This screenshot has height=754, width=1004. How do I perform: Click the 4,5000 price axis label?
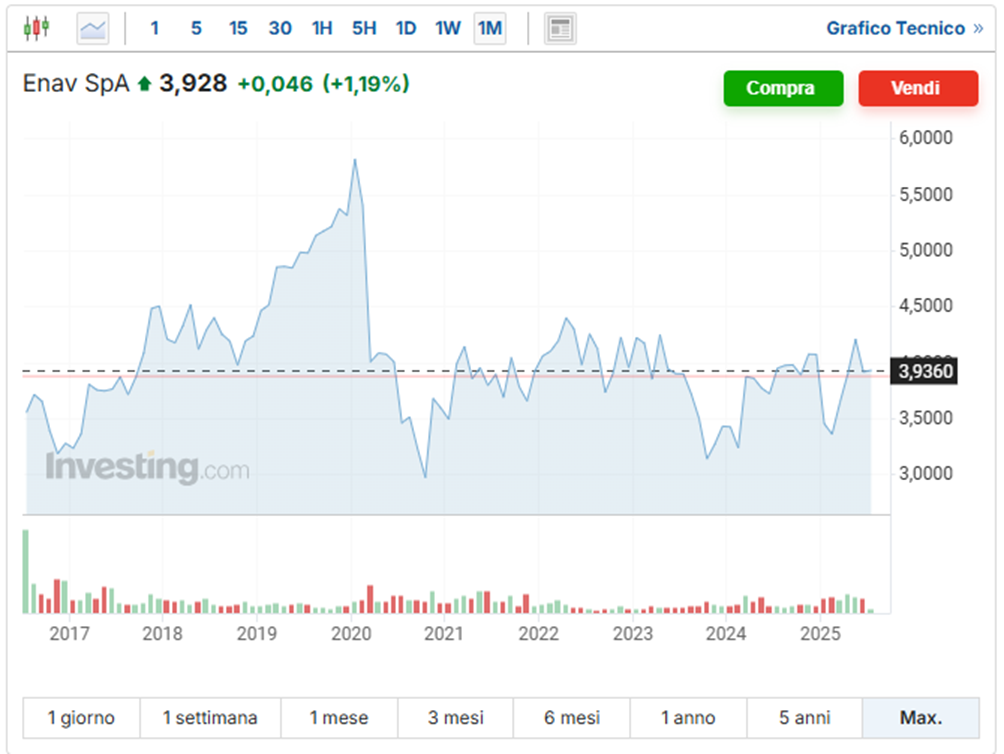(926, 305)
